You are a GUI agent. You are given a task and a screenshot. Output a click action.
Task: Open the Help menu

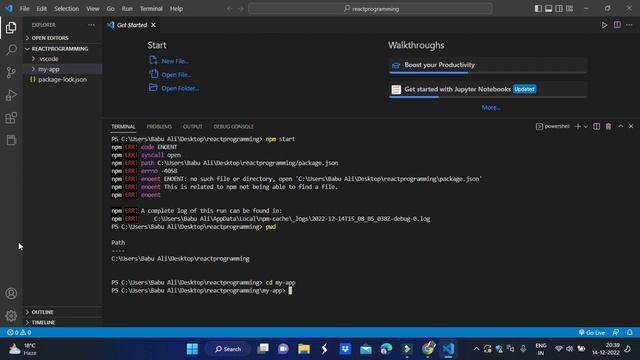[176, 9]
